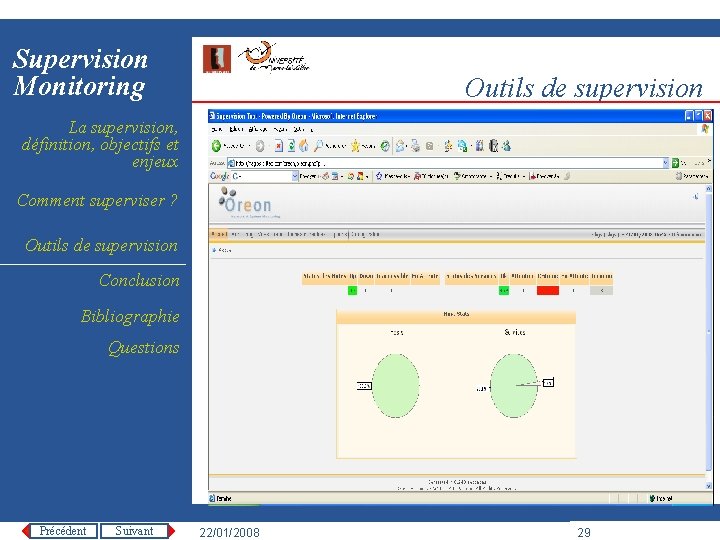
Task: Click the slide date 22/01/2008
Action: [230, 532]
